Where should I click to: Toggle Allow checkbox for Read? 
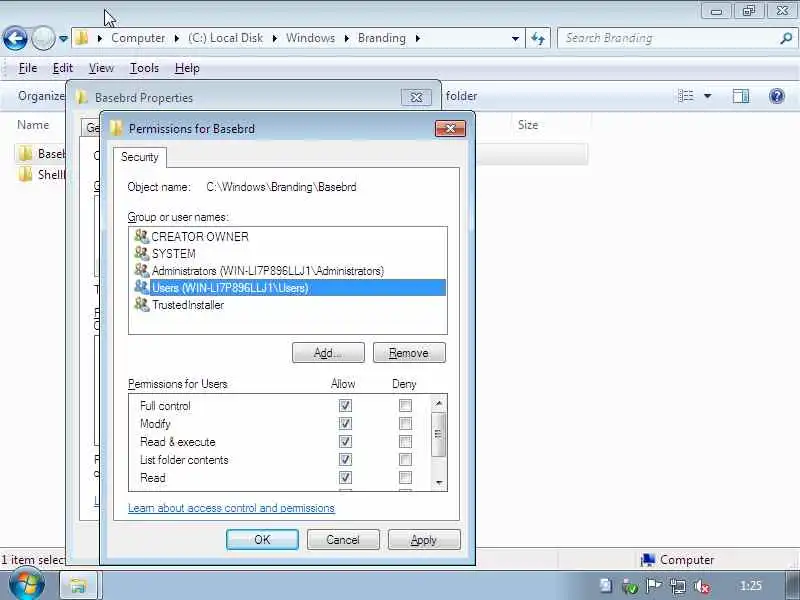345,478
